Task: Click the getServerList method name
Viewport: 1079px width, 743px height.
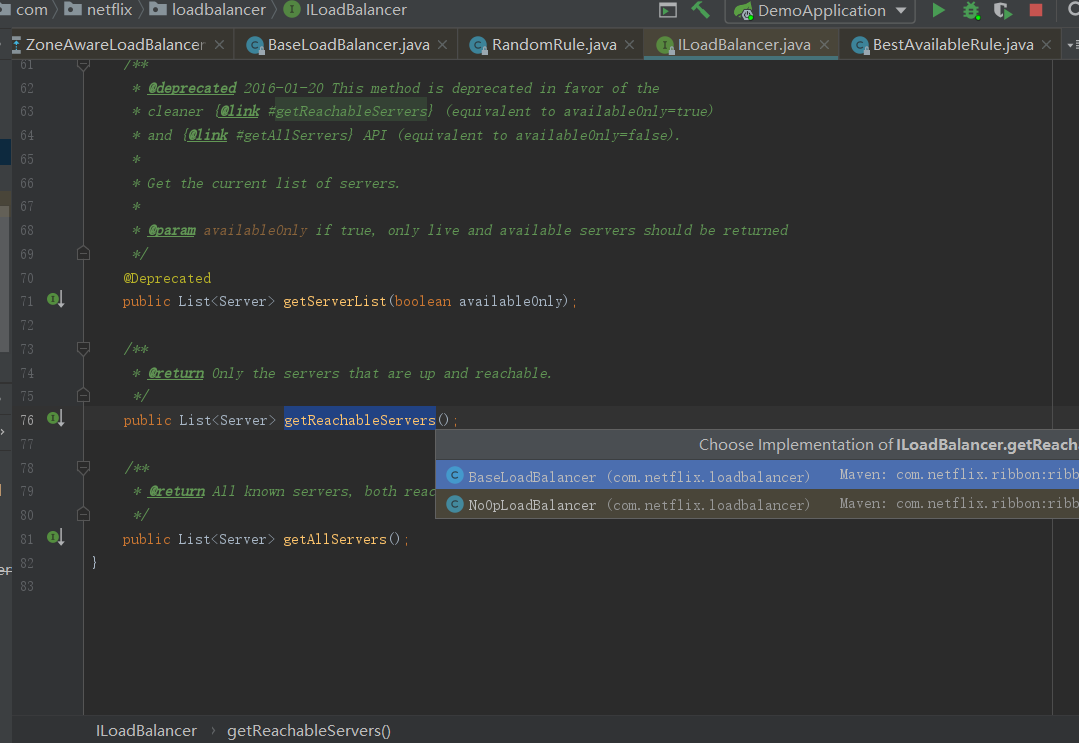Action: click(335, 301)
